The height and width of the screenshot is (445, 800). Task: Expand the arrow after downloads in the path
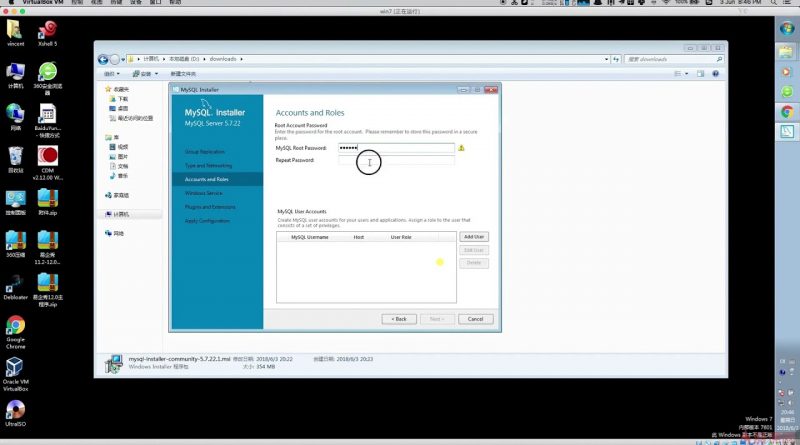(x=241, y=59)
